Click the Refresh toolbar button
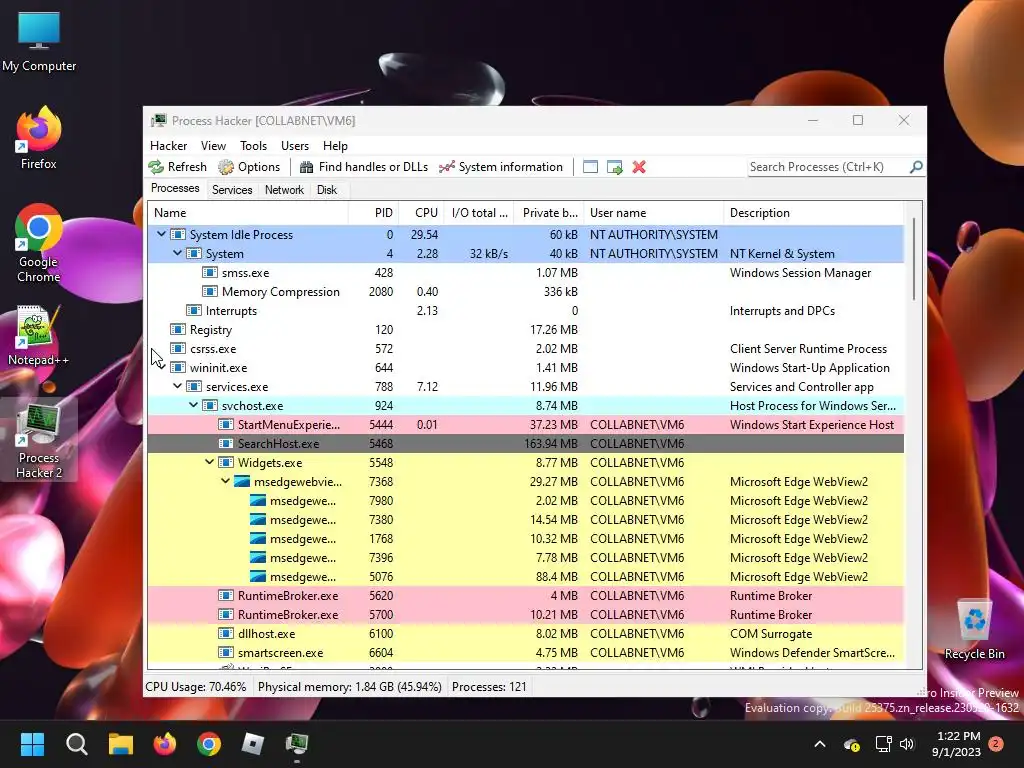 click(x=178, y=167)
